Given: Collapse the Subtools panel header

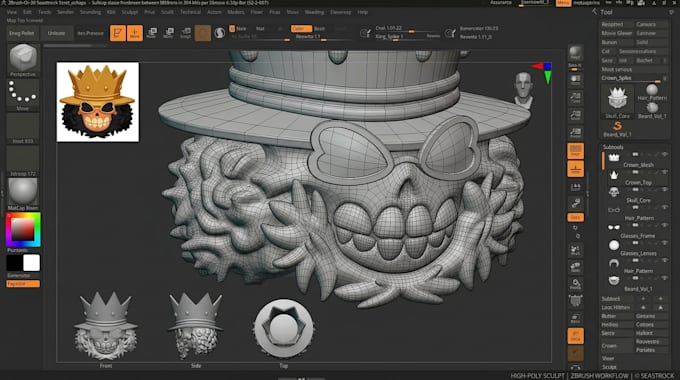Looking at the screenshot, I should (613, 147).
